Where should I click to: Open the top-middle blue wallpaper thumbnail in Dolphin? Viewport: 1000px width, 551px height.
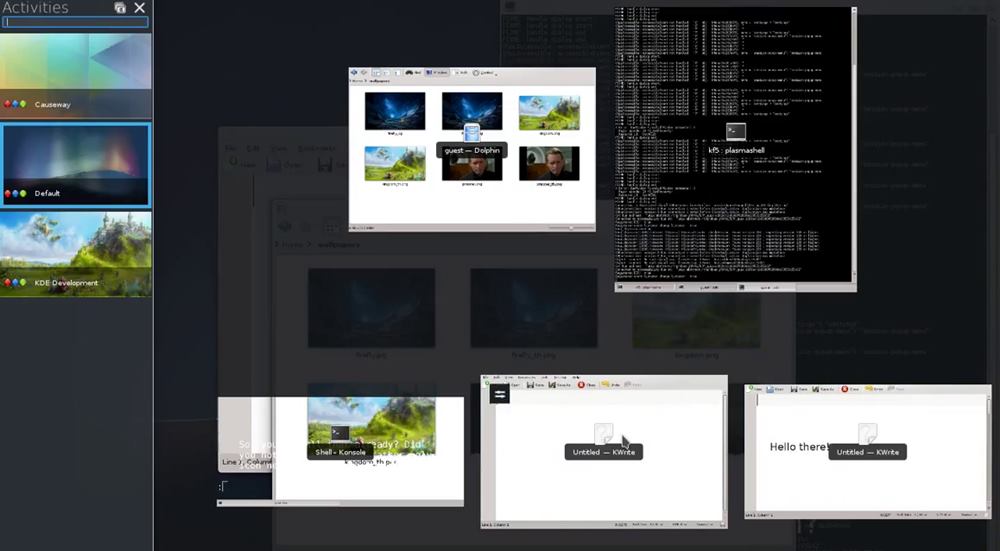(472, 110)
